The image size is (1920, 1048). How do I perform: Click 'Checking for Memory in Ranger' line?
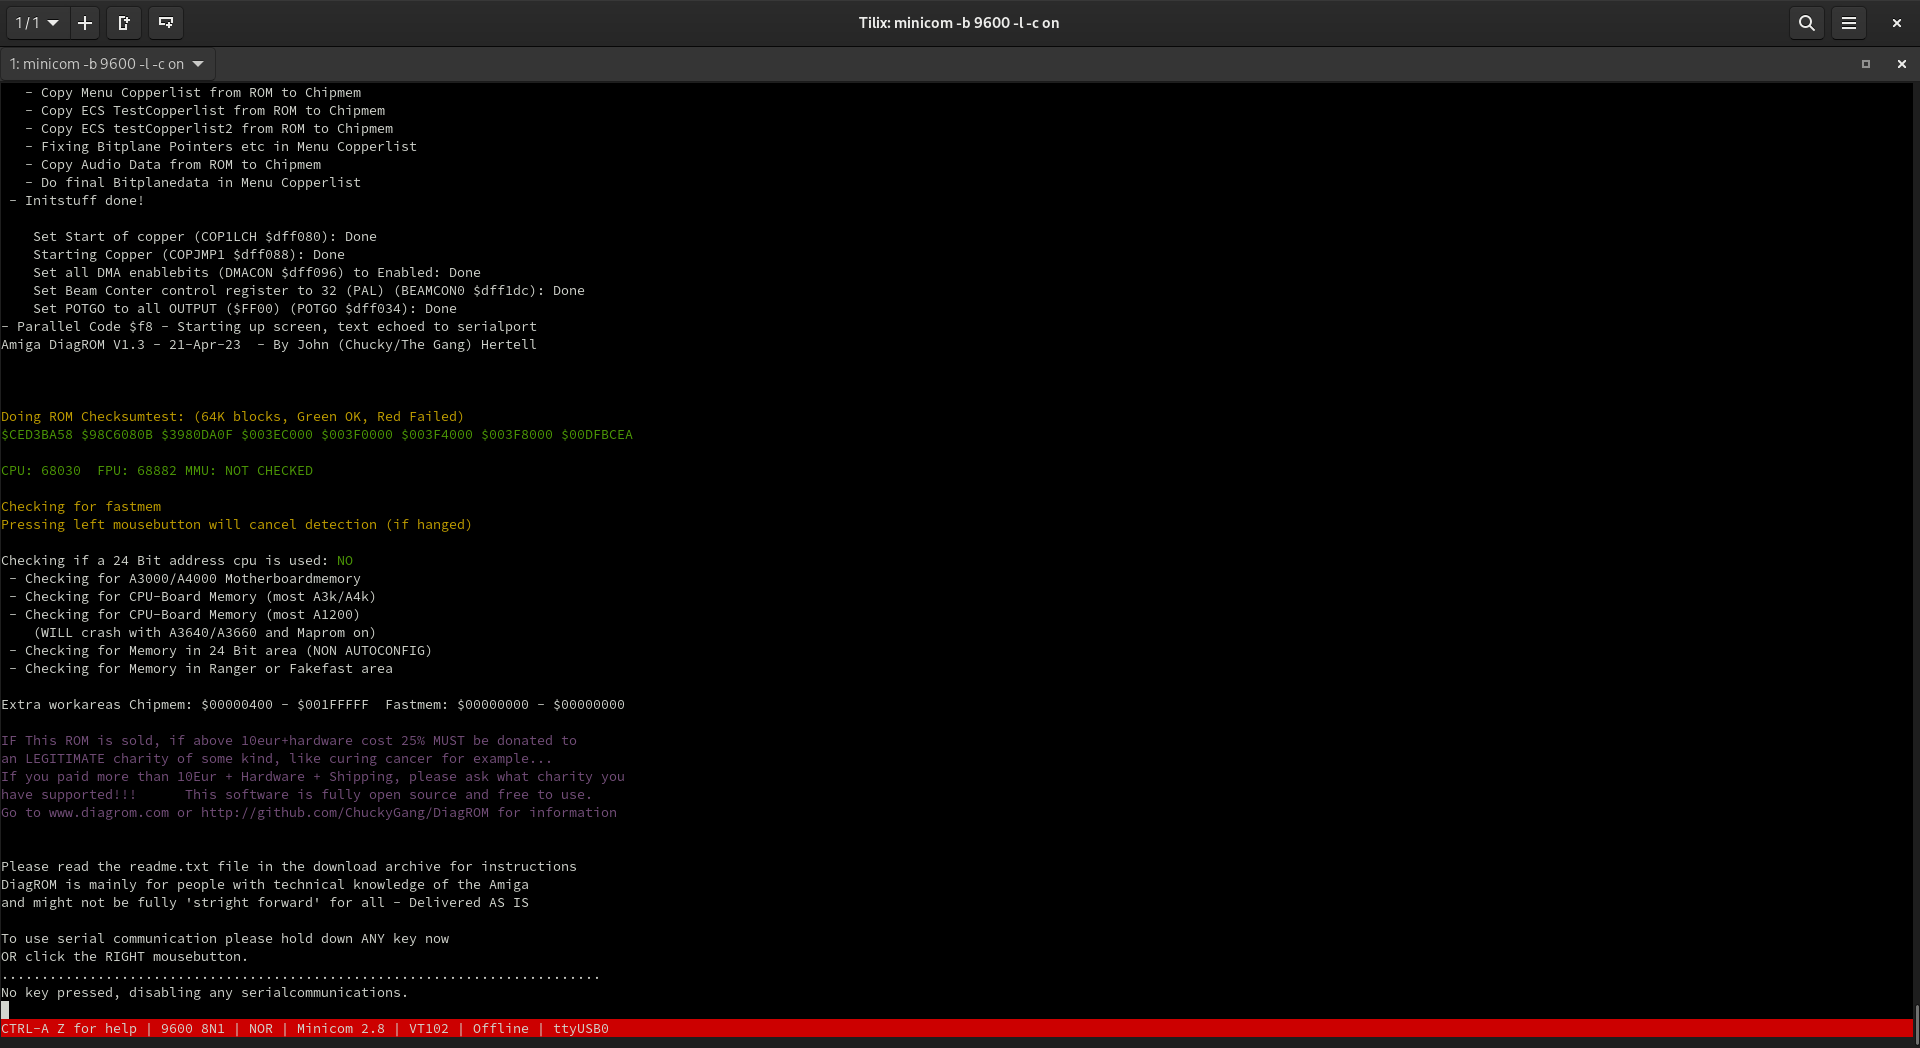201,668
